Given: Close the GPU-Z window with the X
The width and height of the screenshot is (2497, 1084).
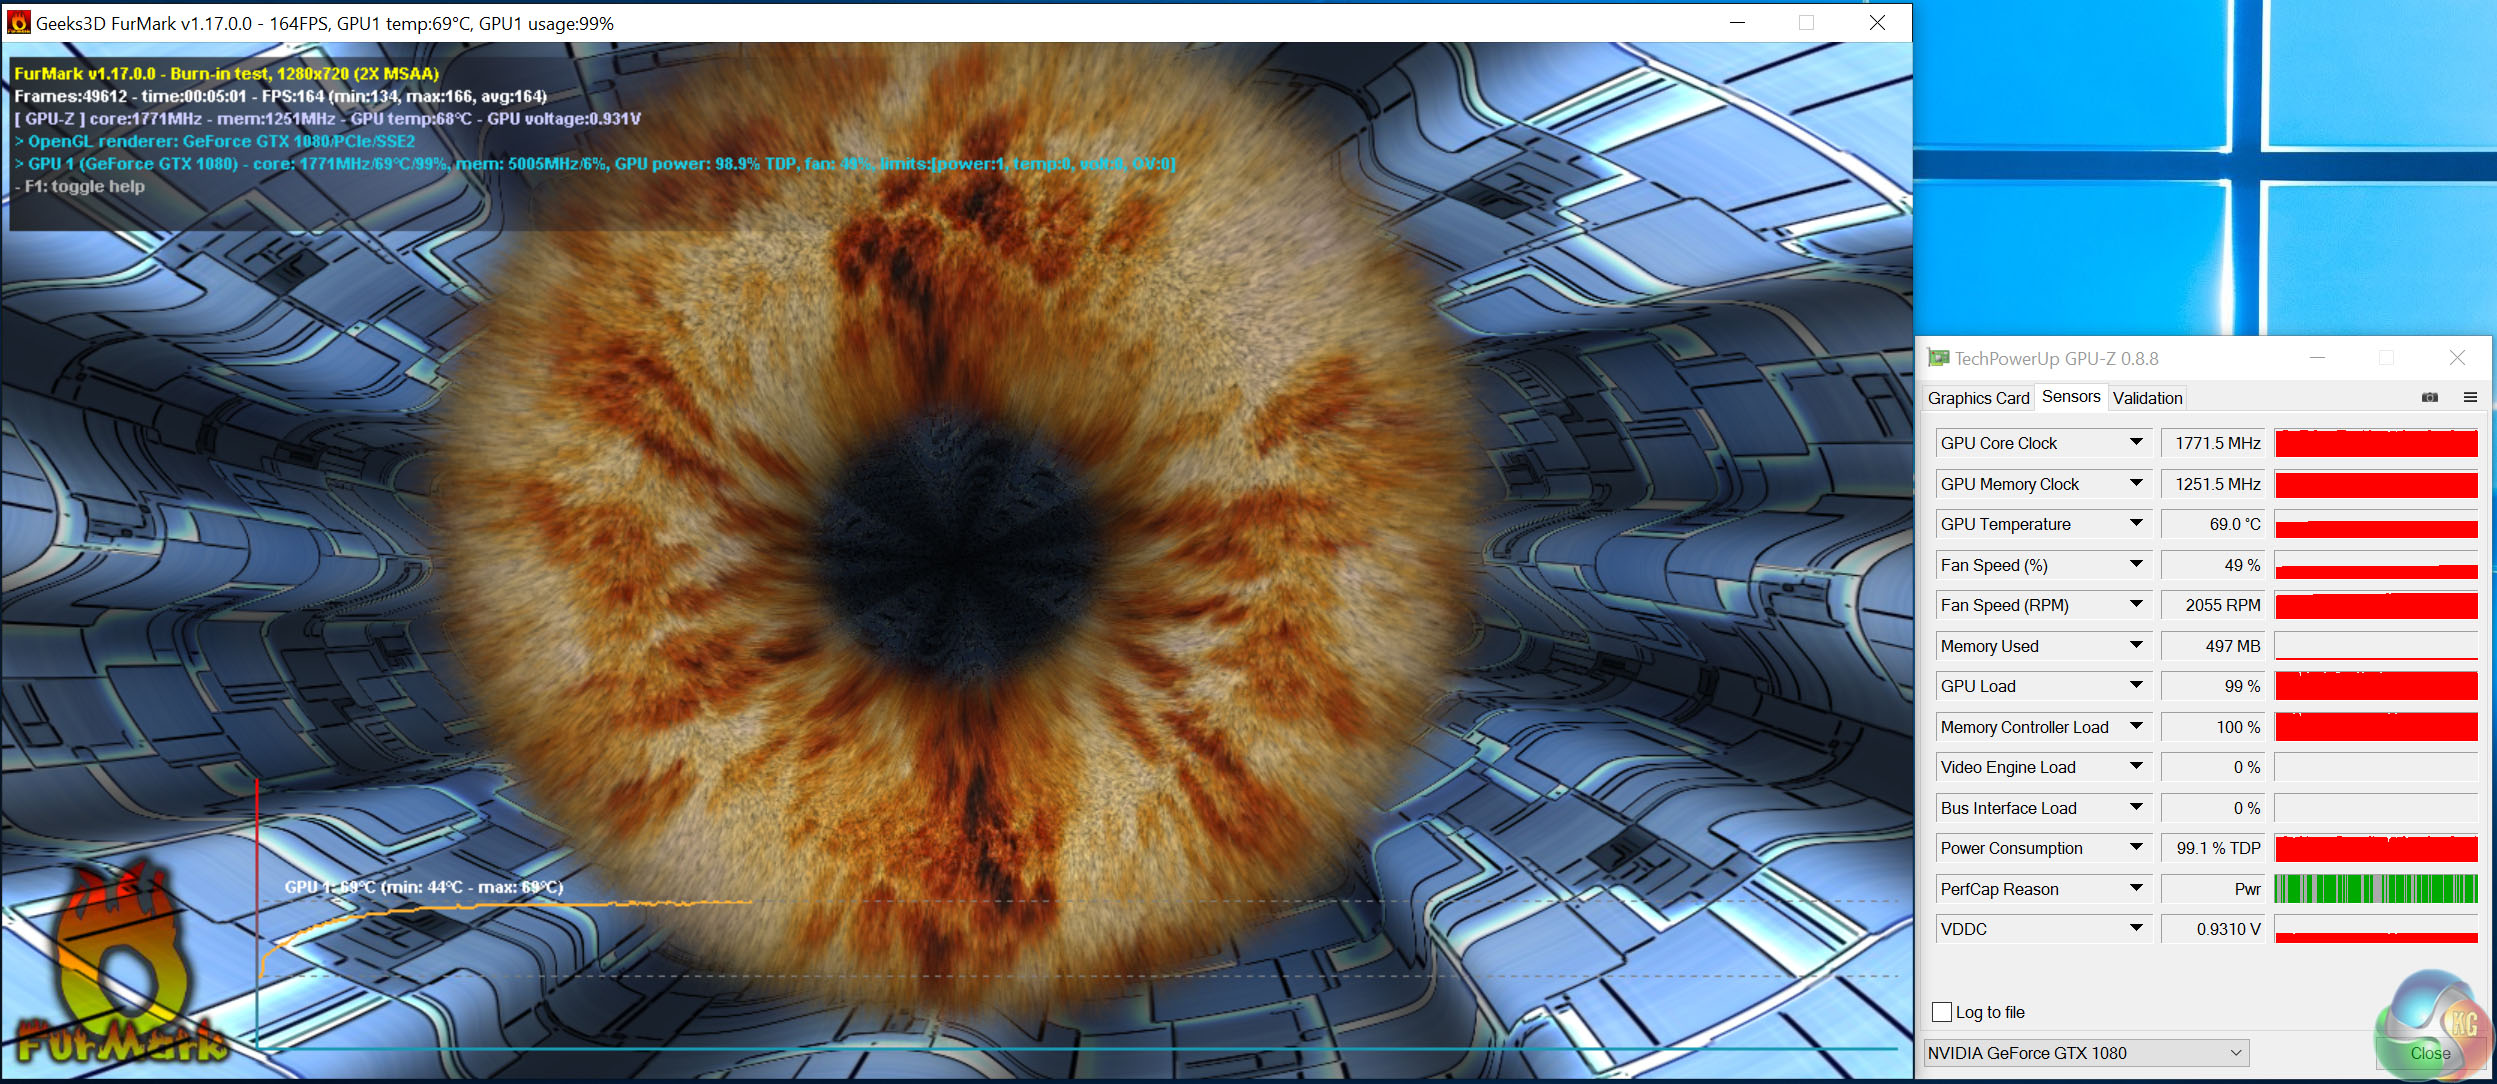Looking at the screenshot, I should (x=2457, y=358).
